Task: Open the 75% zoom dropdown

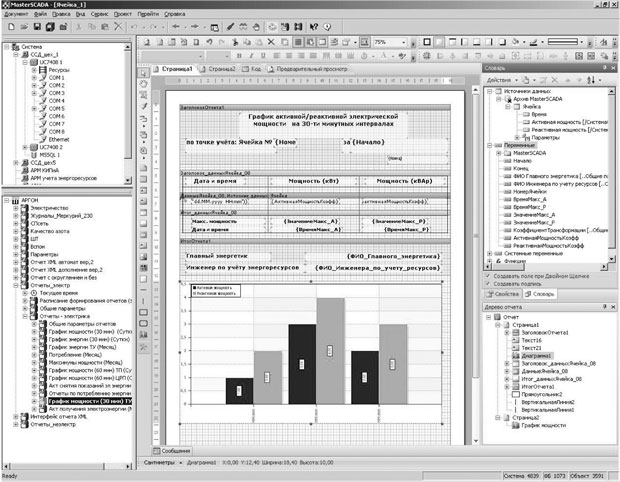Action: tap(403, 42)
